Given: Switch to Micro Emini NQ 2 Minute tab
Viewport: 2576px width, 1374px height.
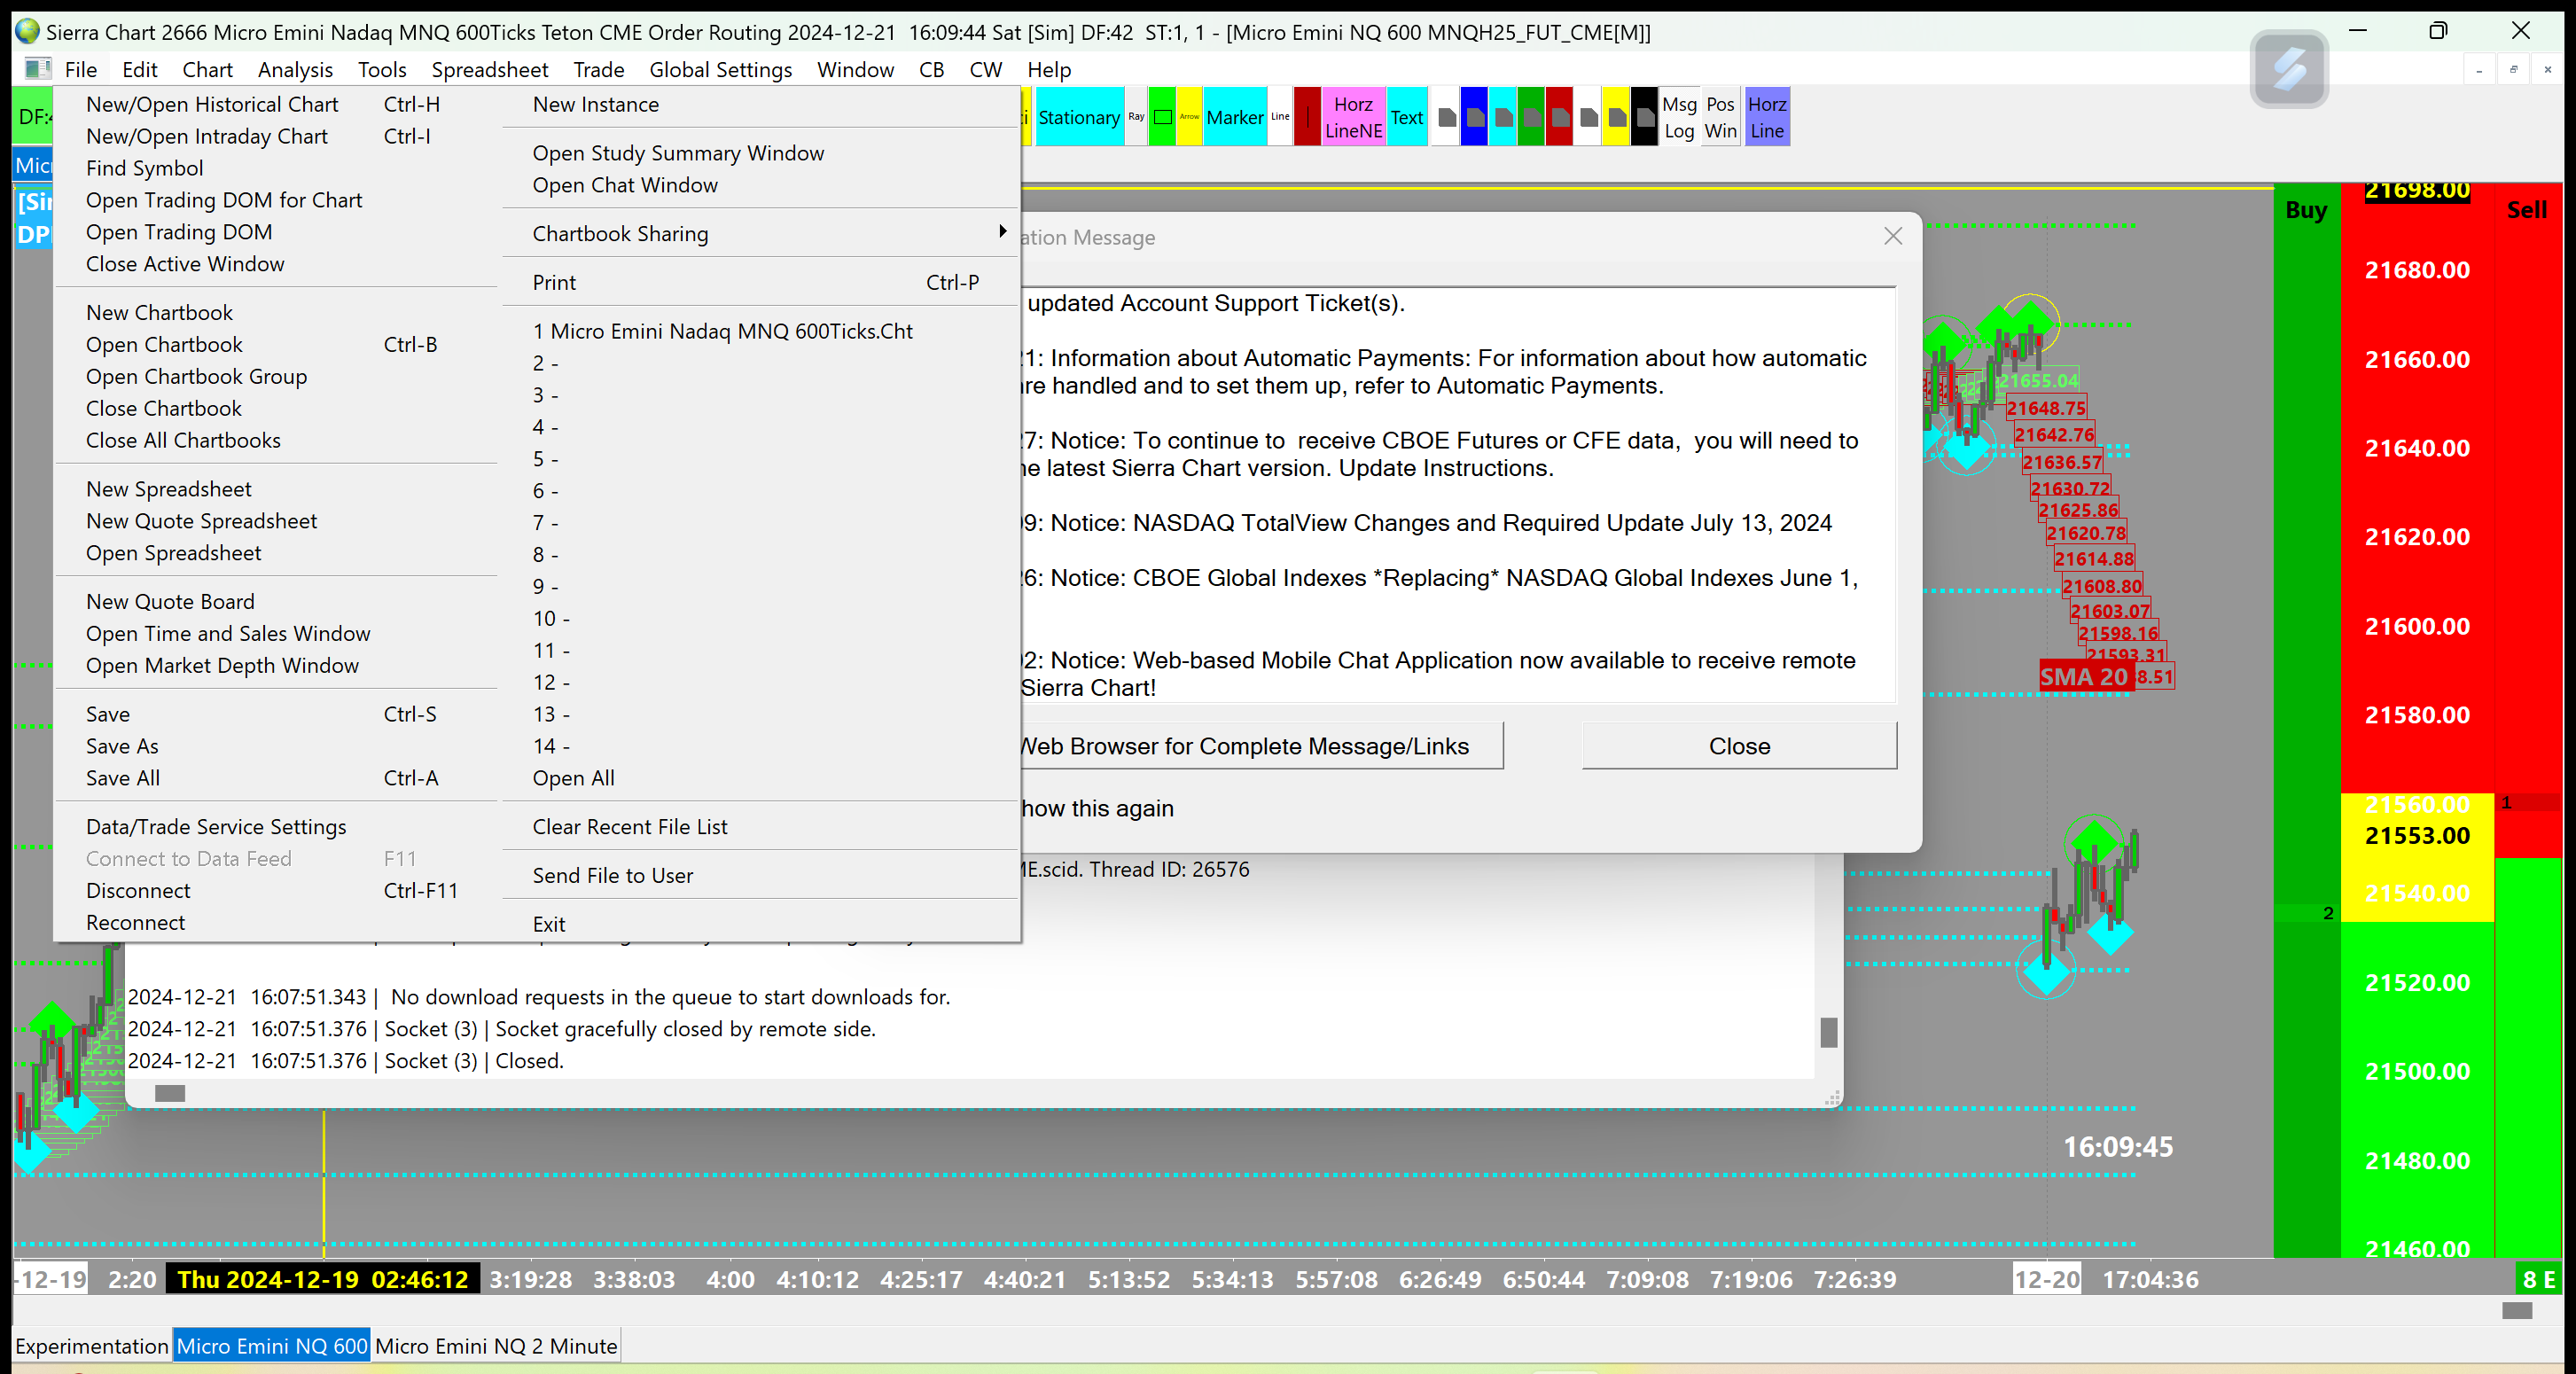Looking at the screenshot, I should click(496, 1345).
